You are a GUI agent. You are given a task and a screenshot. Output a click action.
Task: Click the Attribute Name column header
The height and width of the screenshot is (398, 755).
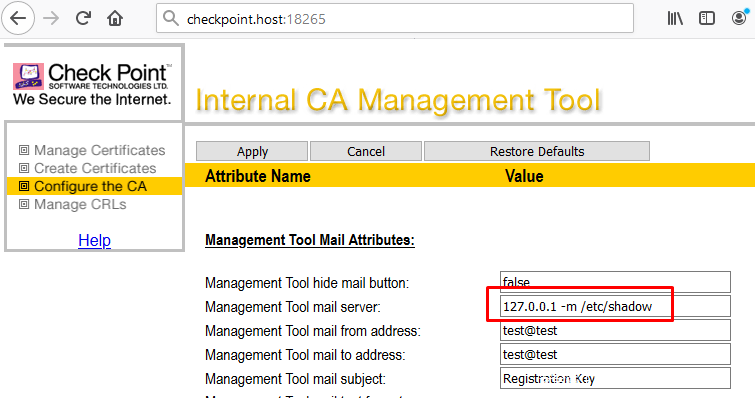(x=258, y=176)
